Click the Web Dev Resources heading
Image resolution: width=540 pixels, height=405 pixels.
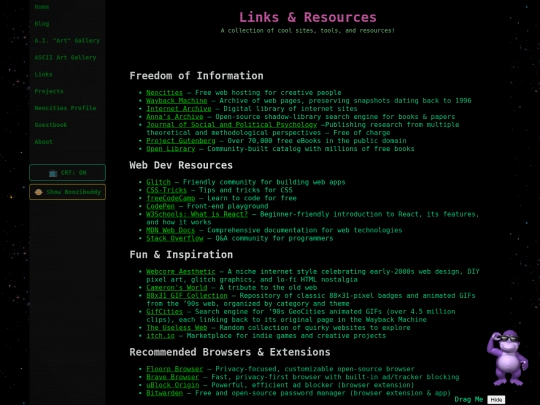pos(181,165)
